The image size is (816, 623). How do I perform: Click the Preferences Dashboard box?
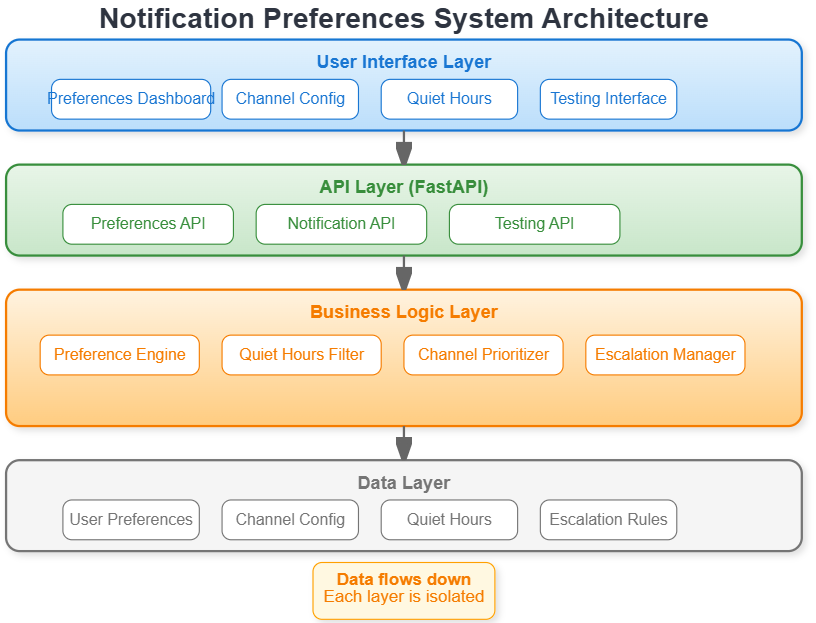131,99
